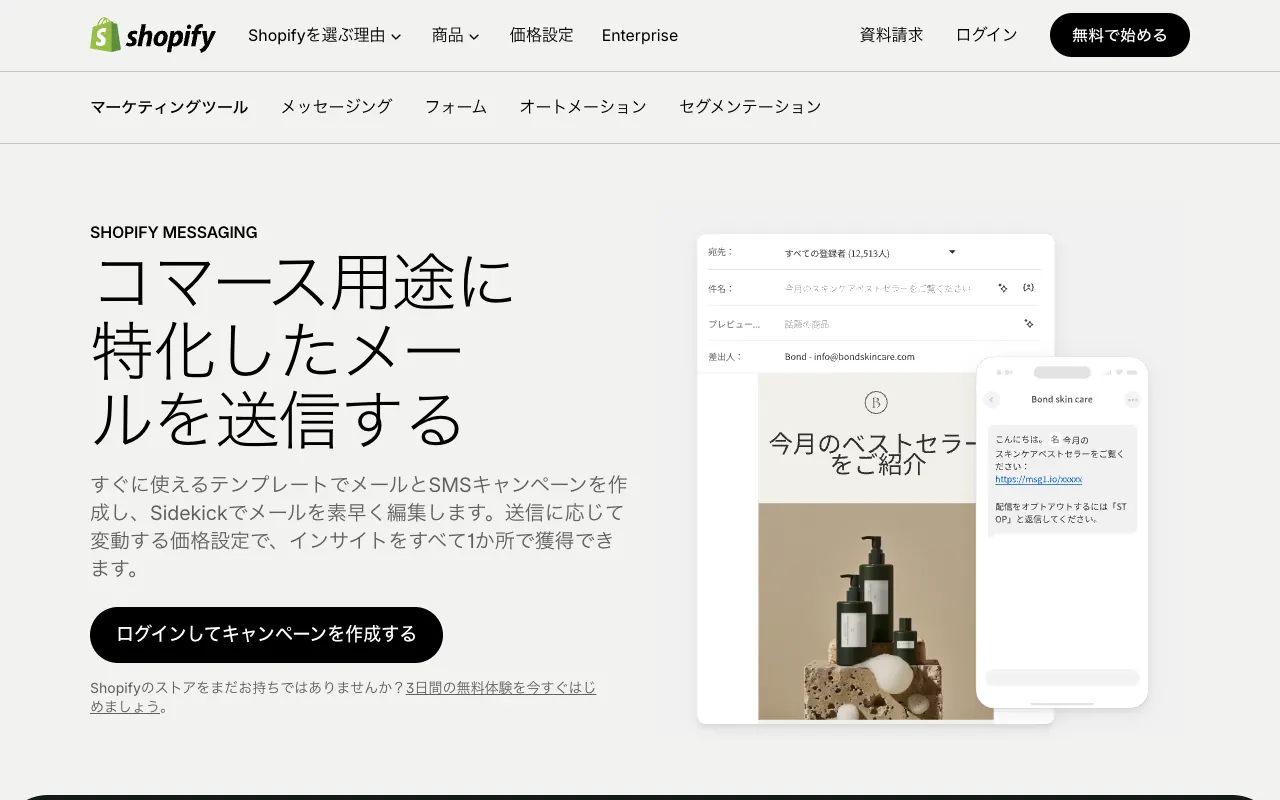Click the personalization braces icon in subject row

click(x=1029, y=288)
